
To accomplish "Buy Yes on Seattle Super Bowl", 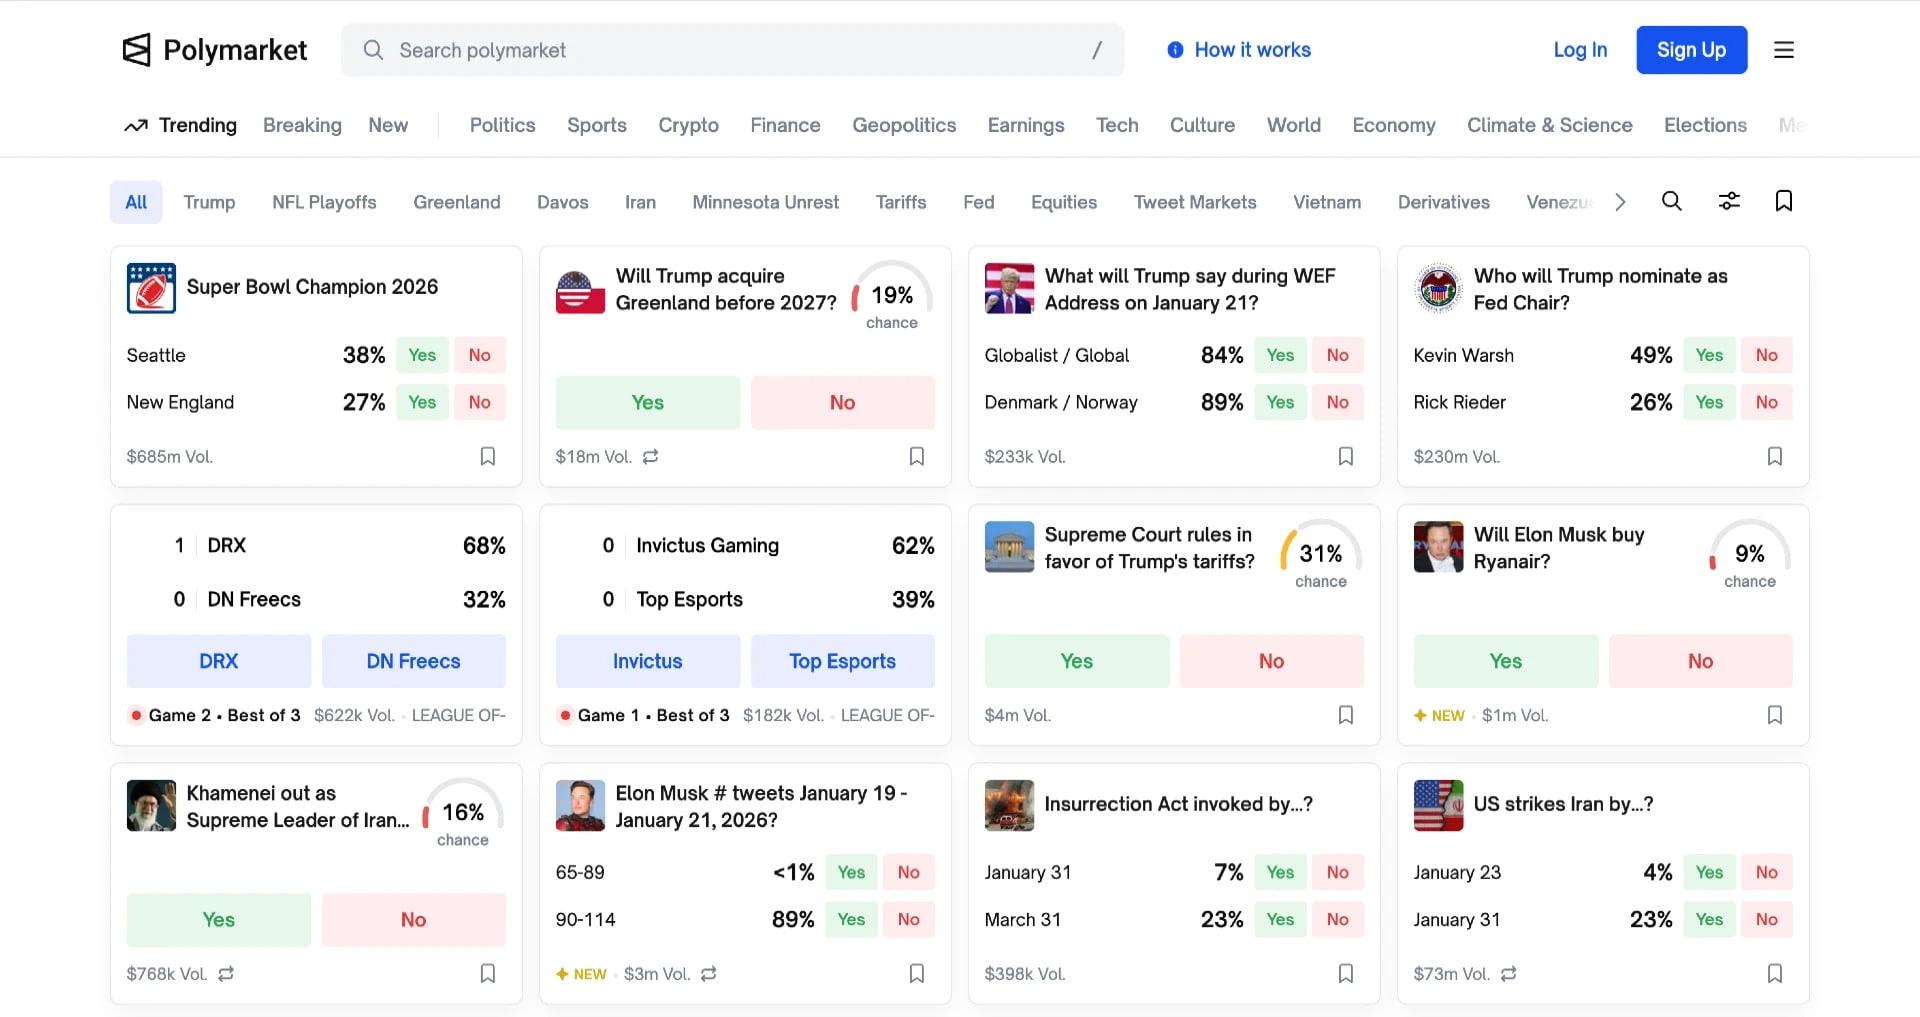I will coord(422,355).
